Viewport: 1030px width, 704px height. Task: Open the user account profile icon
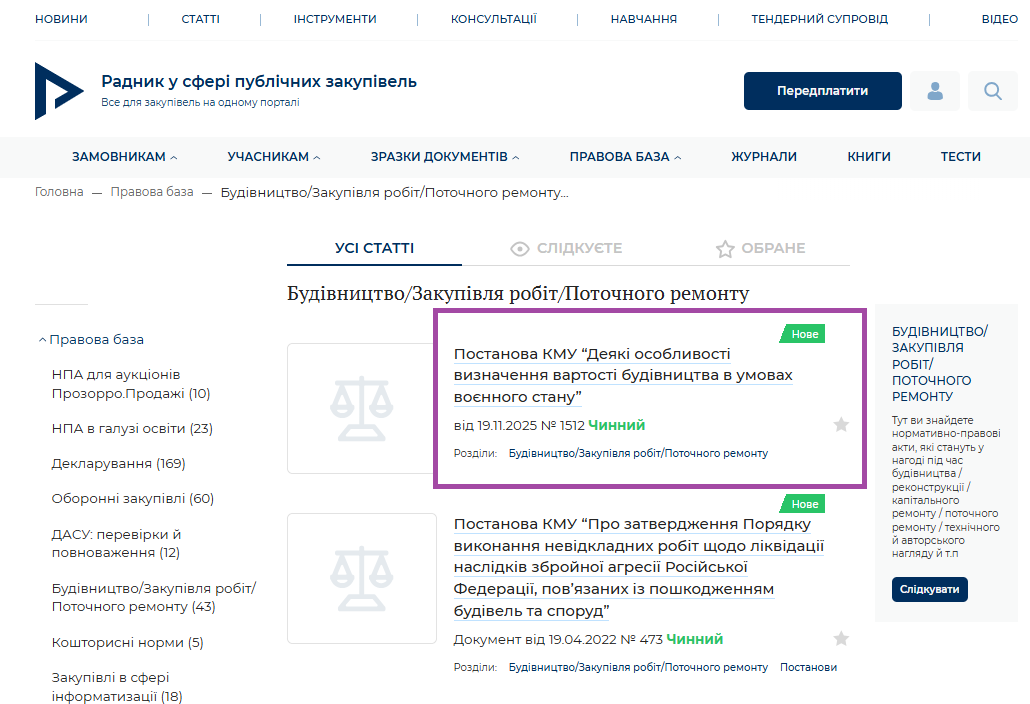tap(935, 91)
